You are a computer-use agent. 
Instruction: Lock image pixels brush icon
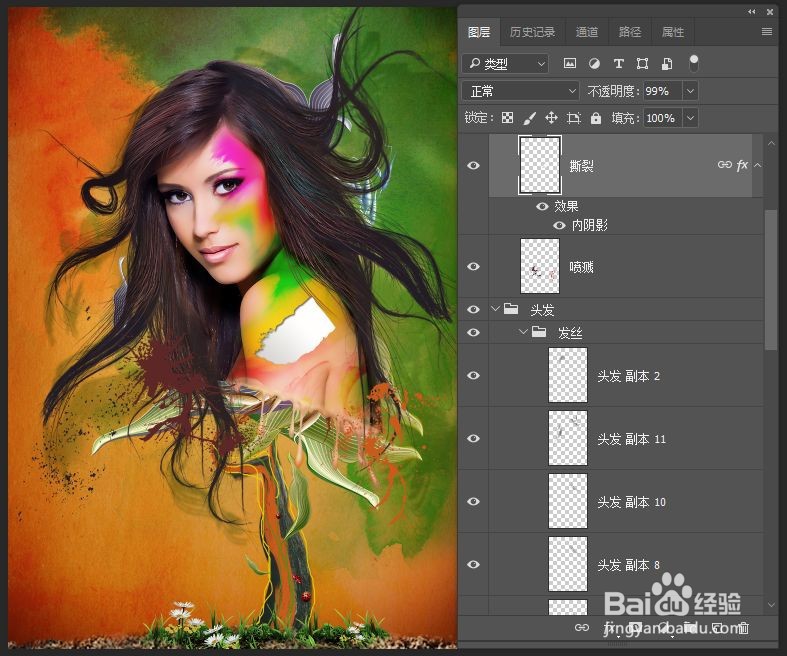[530, 118]
